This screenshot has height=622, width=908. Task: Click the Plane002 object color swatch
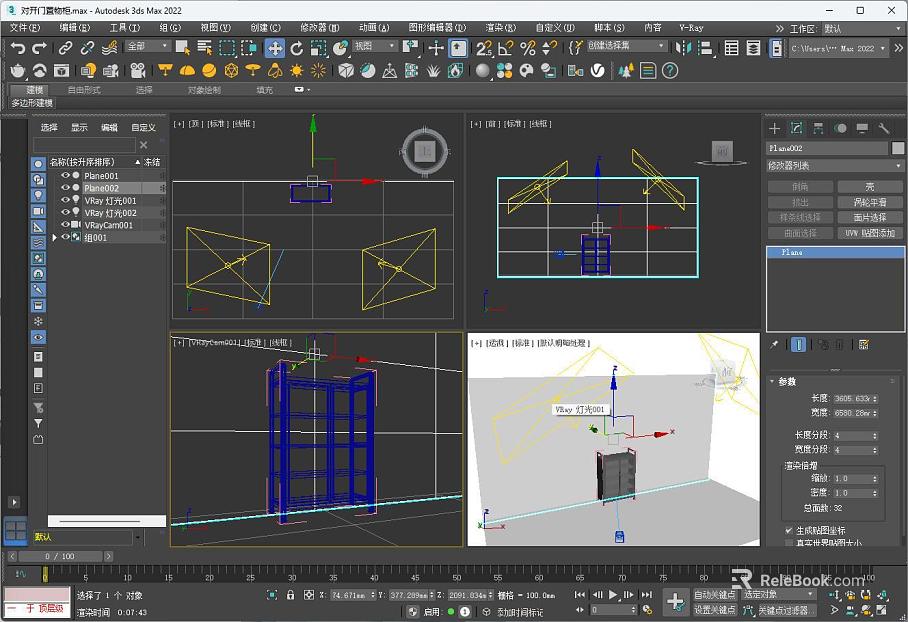[898, 148]
